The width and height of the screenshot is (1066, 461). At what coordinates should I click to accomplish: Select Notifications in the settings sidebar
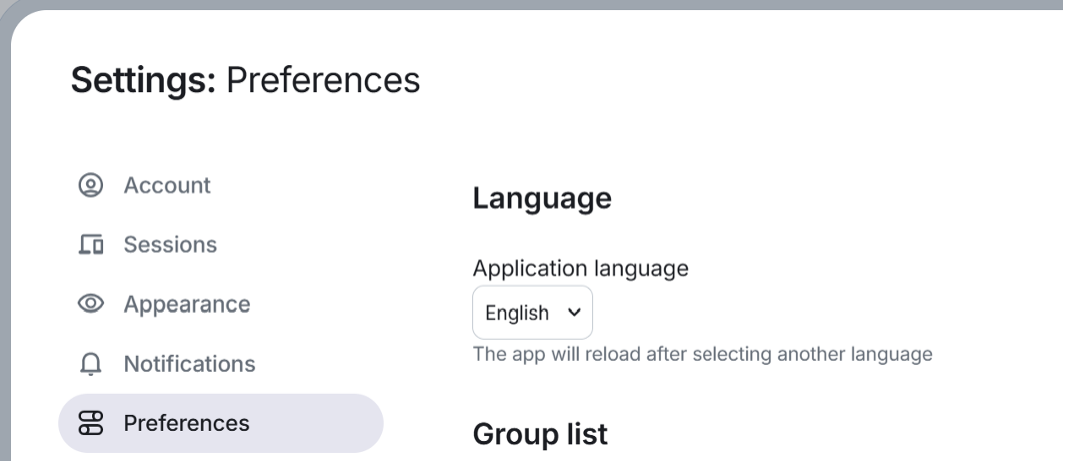pos(189,364)
